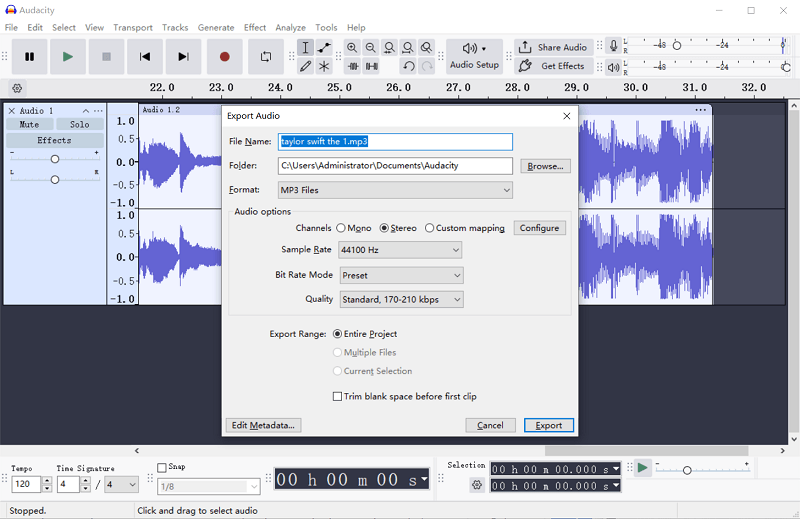The width and height of the screenshot is (800, 519).
Task: Collapse the Audio 1 track arrow
Action: click(x=86, y=111)
